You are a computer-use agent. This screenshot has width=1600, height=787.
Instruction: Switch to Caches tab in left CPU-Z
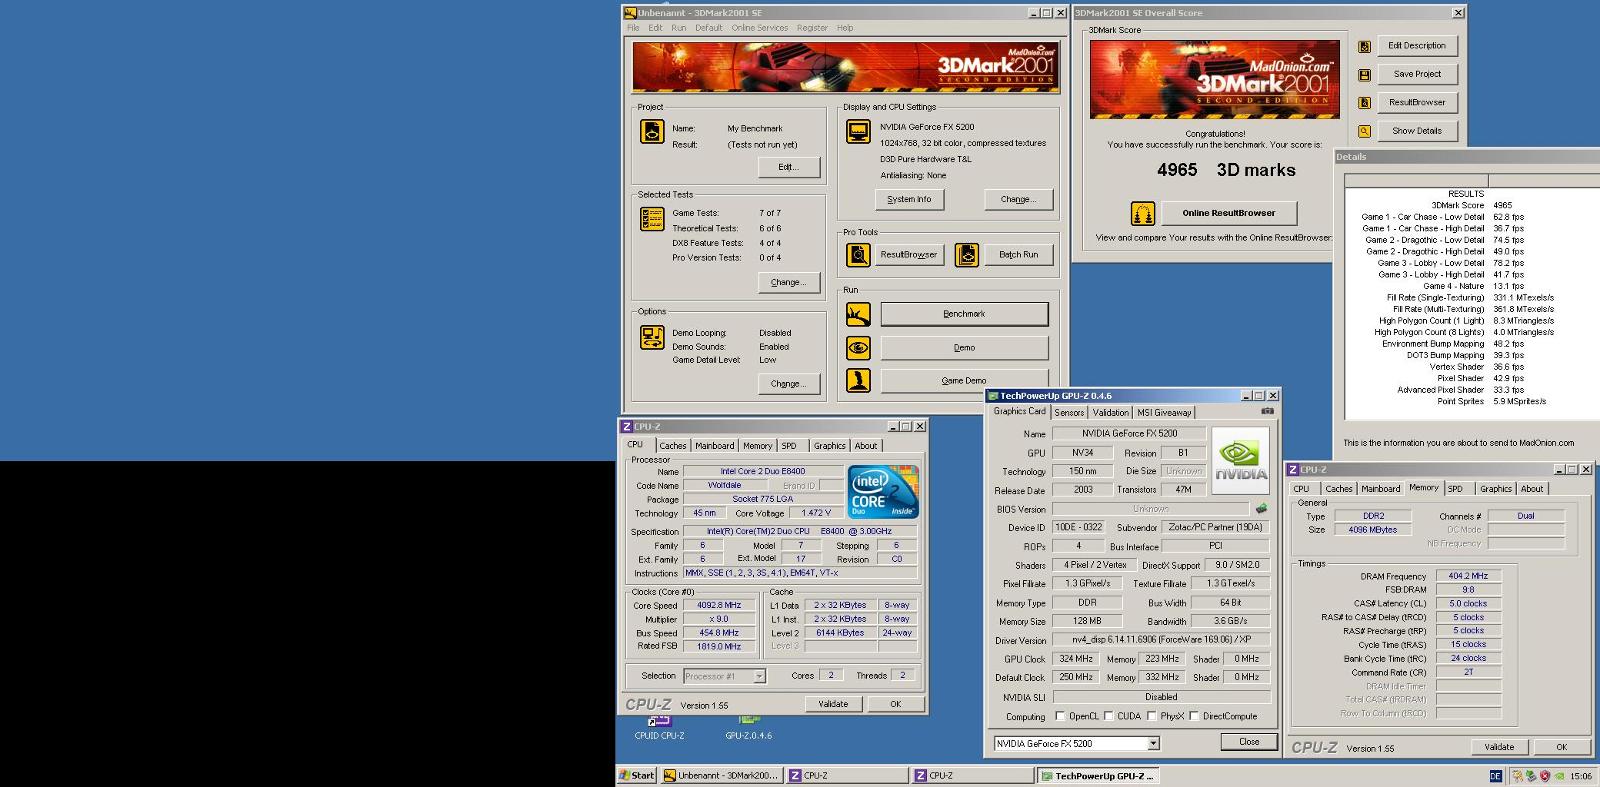click(x=673, y=446)
